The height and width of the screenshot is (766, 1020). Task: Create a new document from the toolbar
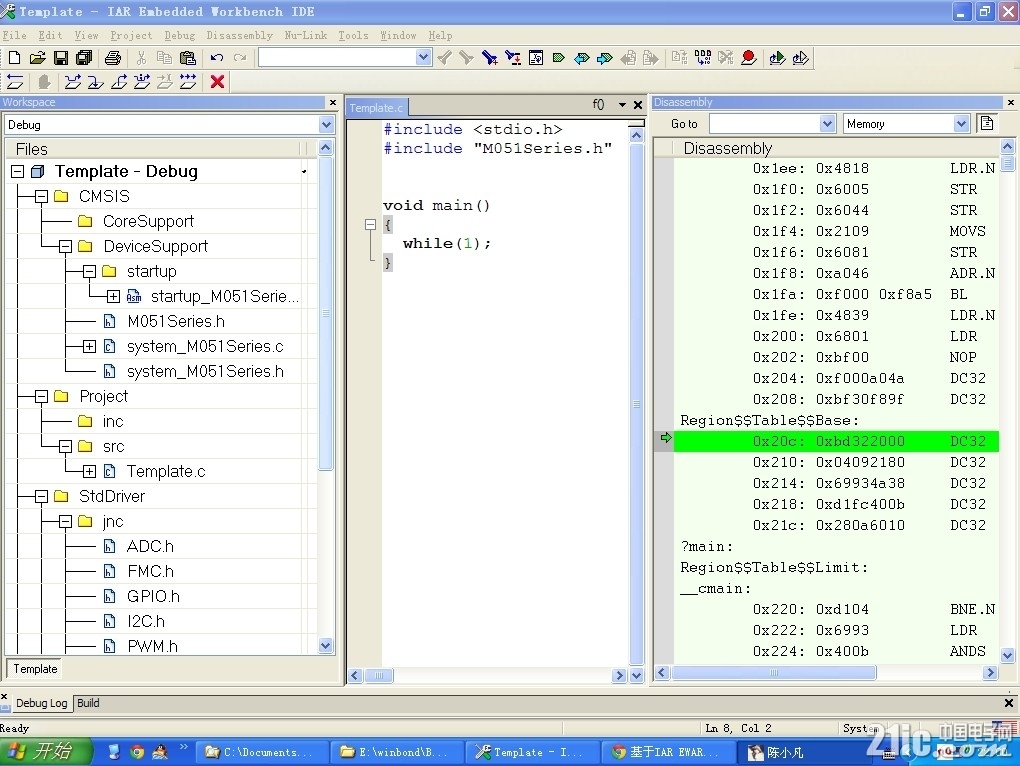[14, 58]
